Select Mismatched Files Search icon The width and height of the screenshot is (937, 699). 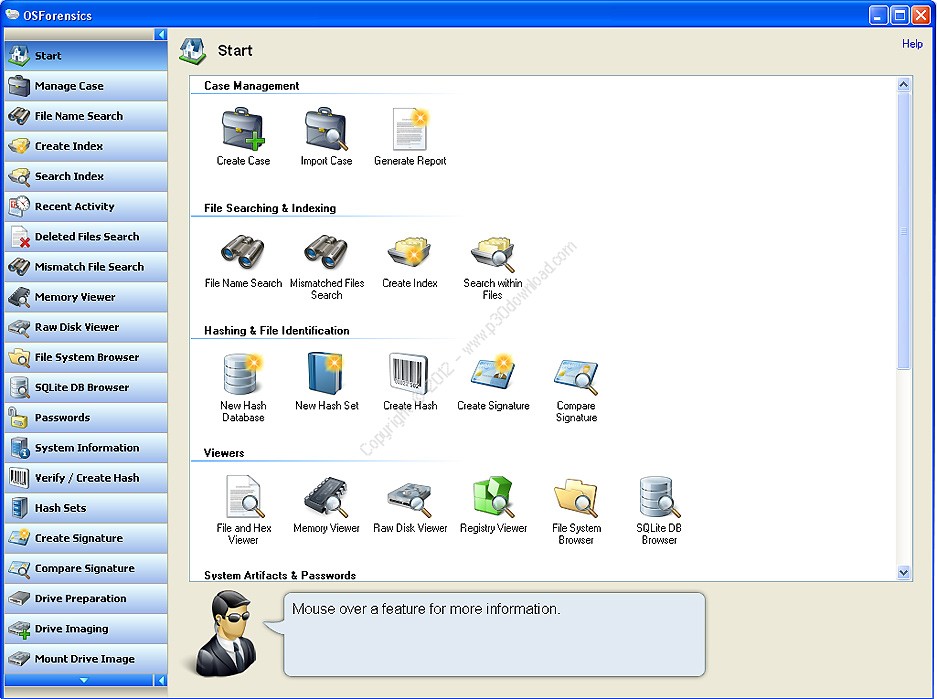[326, 252]
